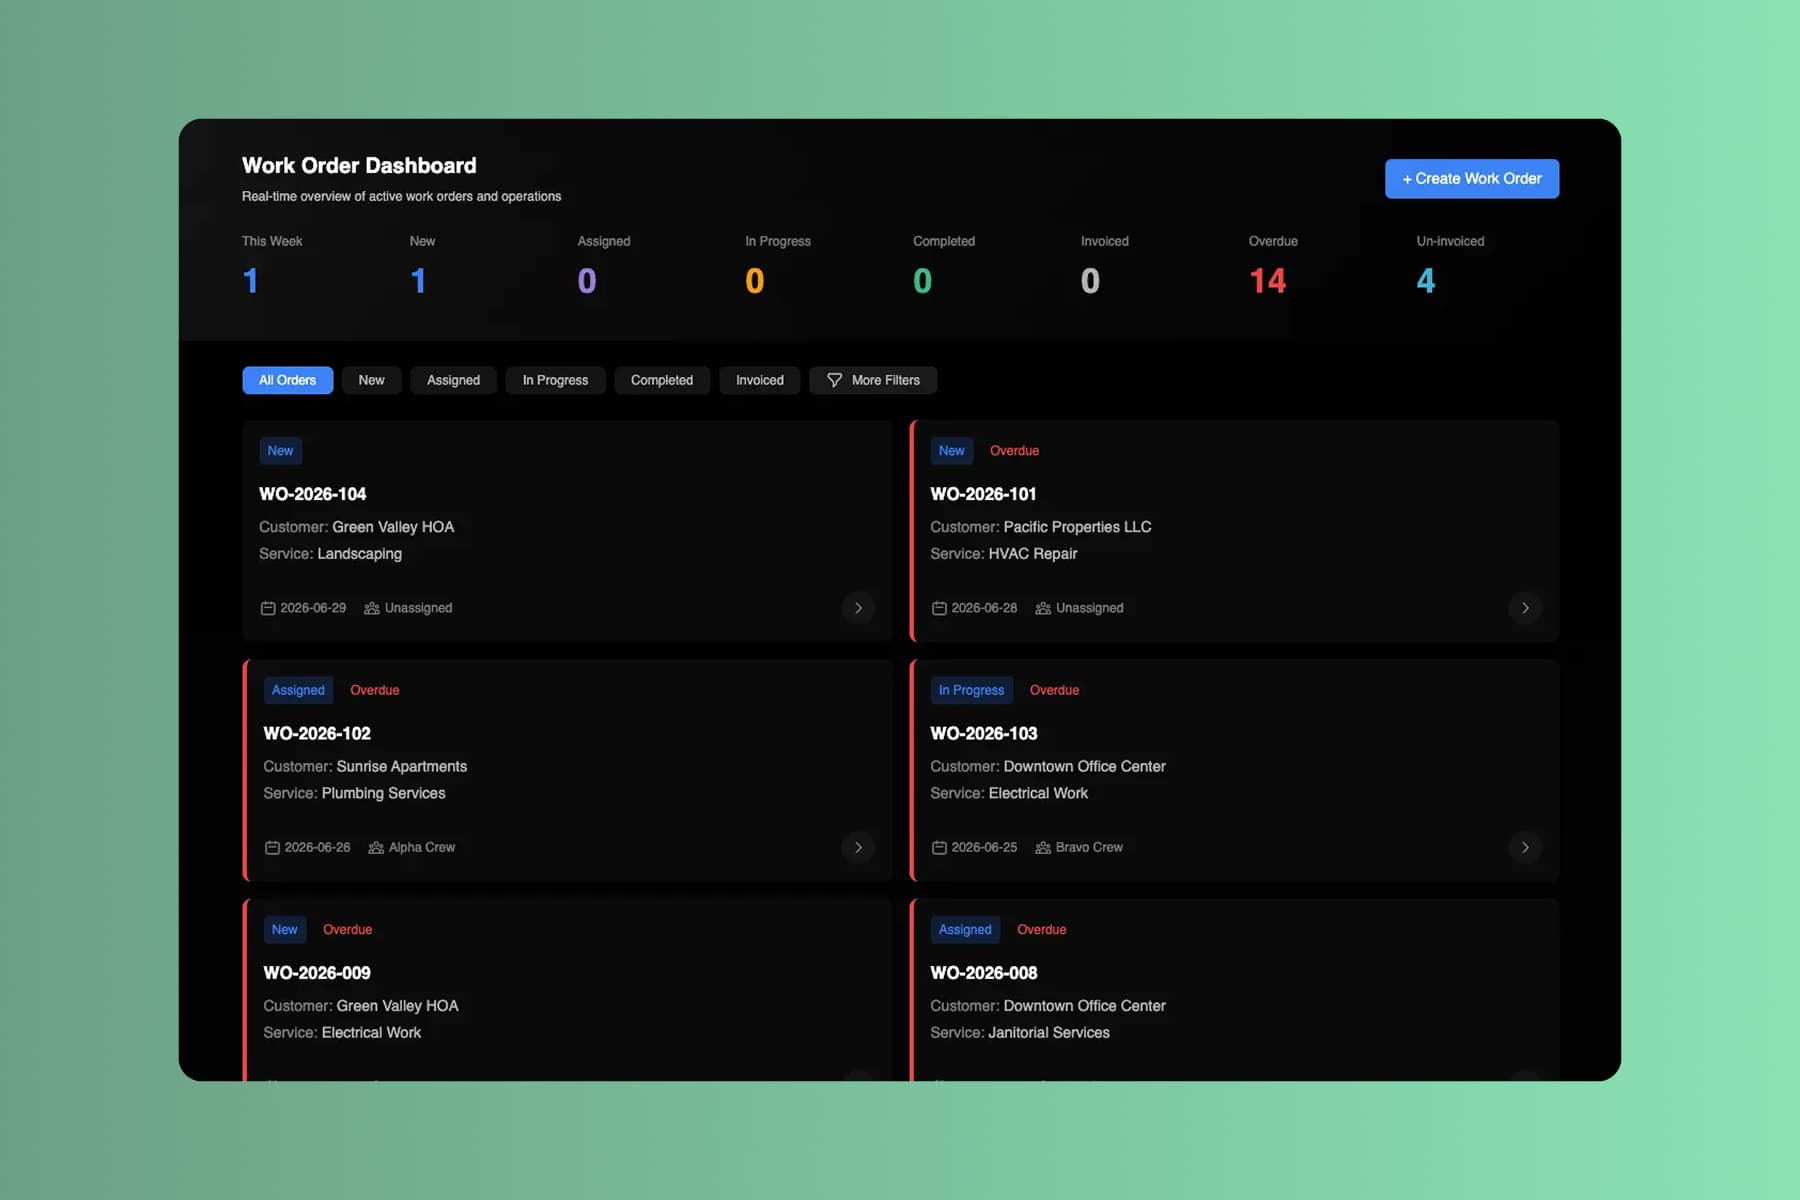Select the Invoiced filter tab
1800x1200 pixels.
click(759, 380)
